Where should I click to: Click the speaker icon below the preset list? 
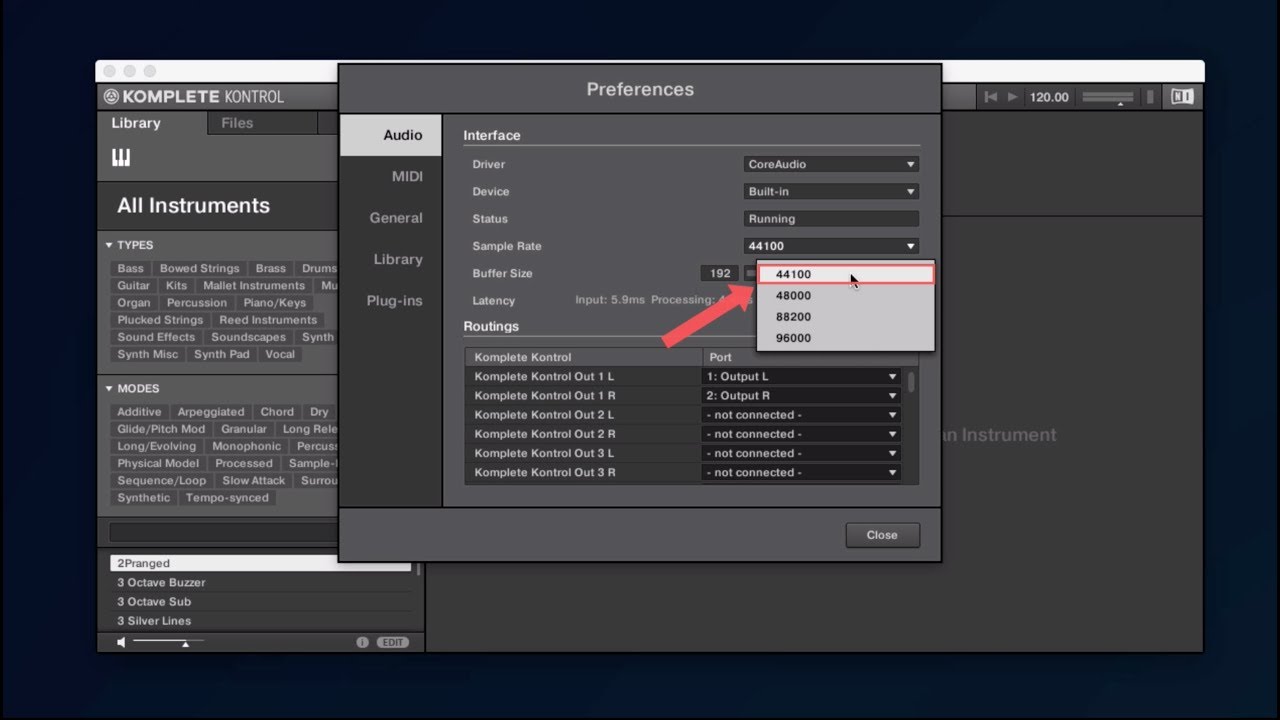121,642
